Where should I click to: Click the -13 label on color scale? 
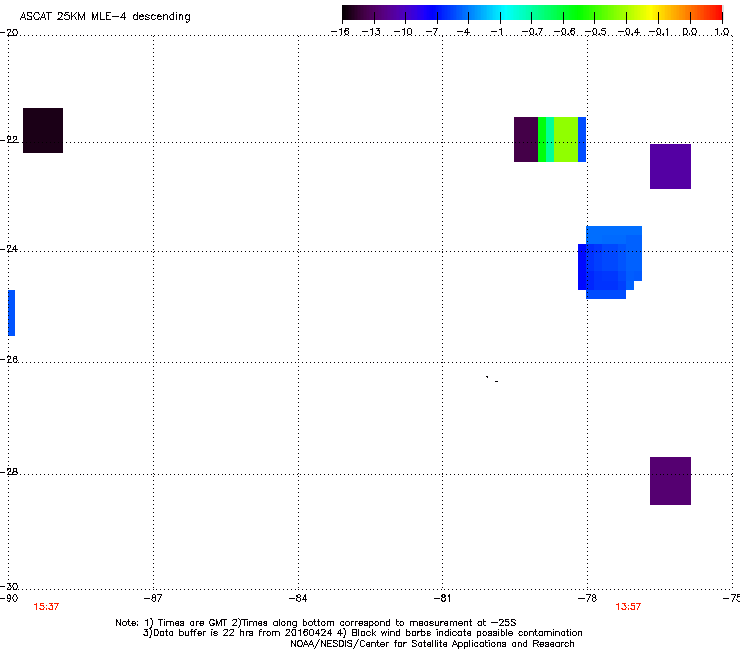tap(371, 32)
